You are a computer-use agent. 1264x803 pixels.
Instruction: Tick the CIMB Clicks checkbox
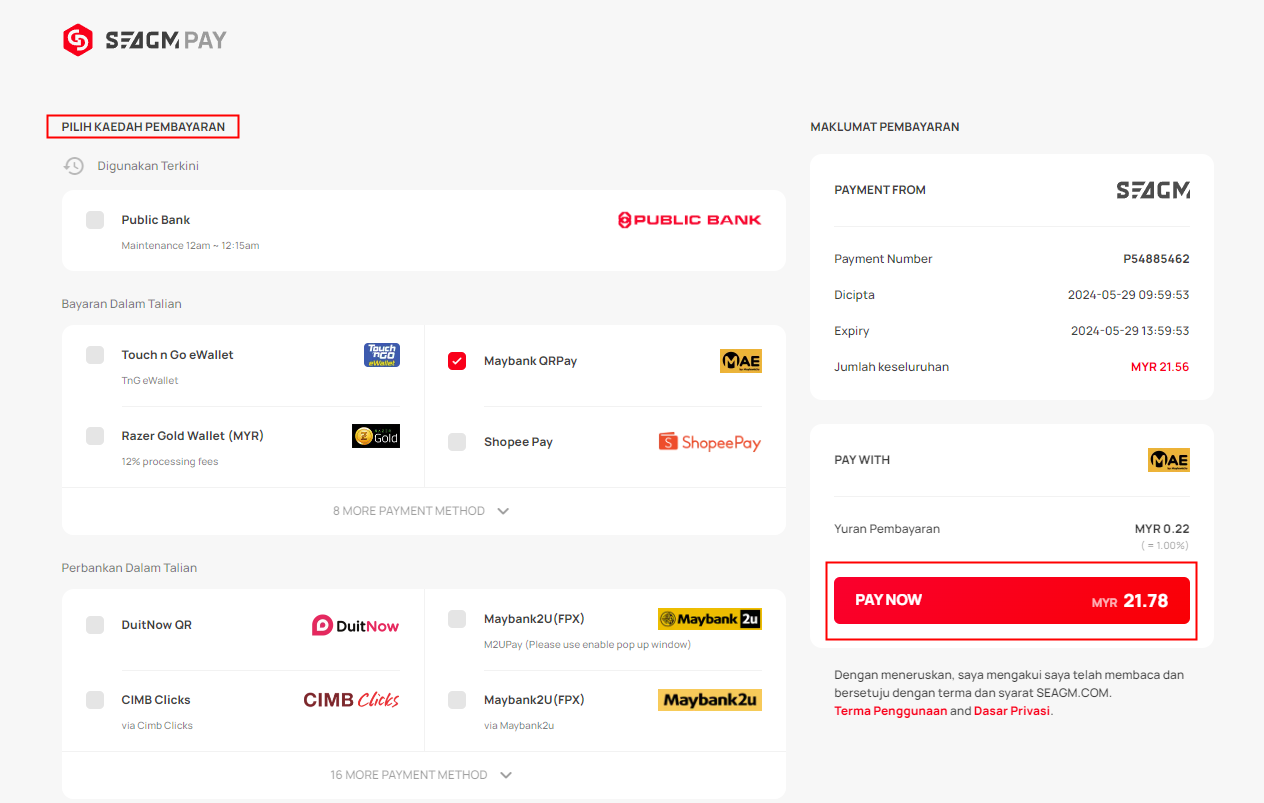click(95, 700)
